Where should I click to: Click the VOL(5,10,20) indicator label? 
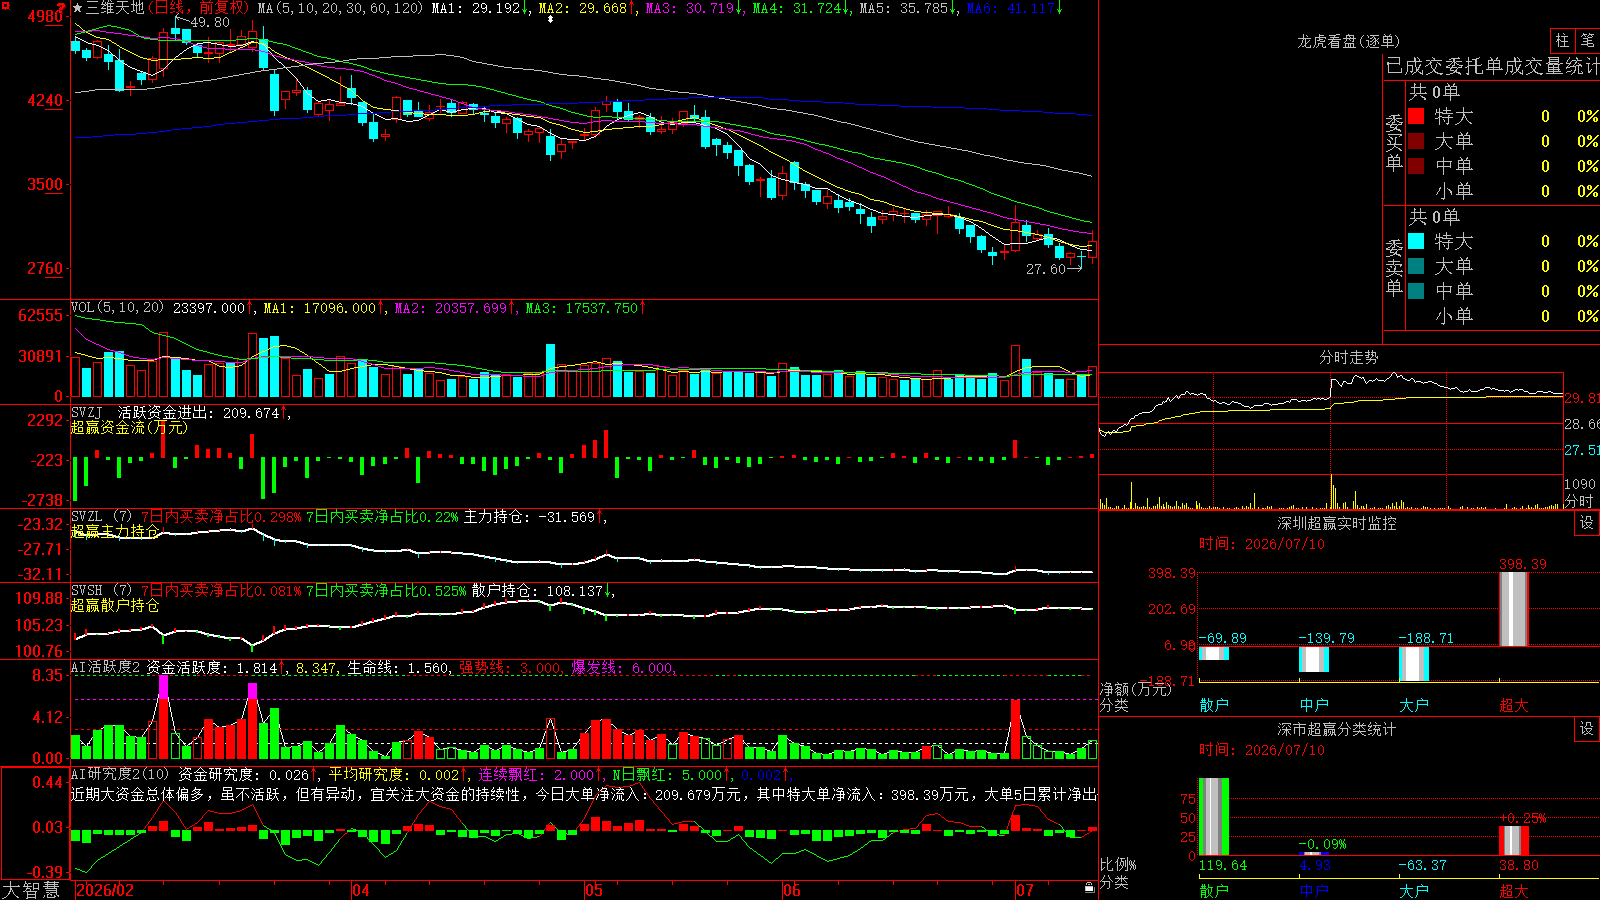pyautogui.click(x=117, y=308)
